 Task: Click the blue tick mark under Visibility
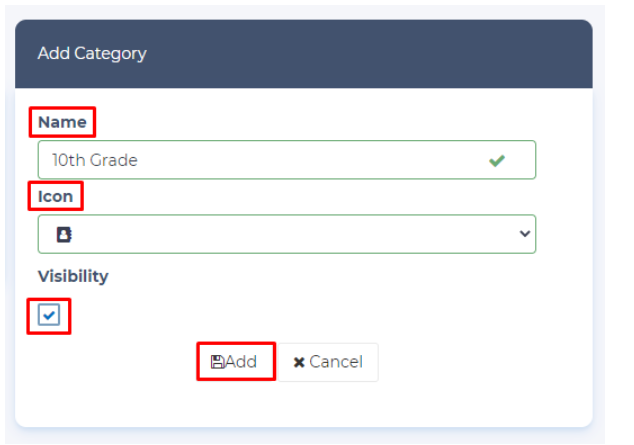50,316
